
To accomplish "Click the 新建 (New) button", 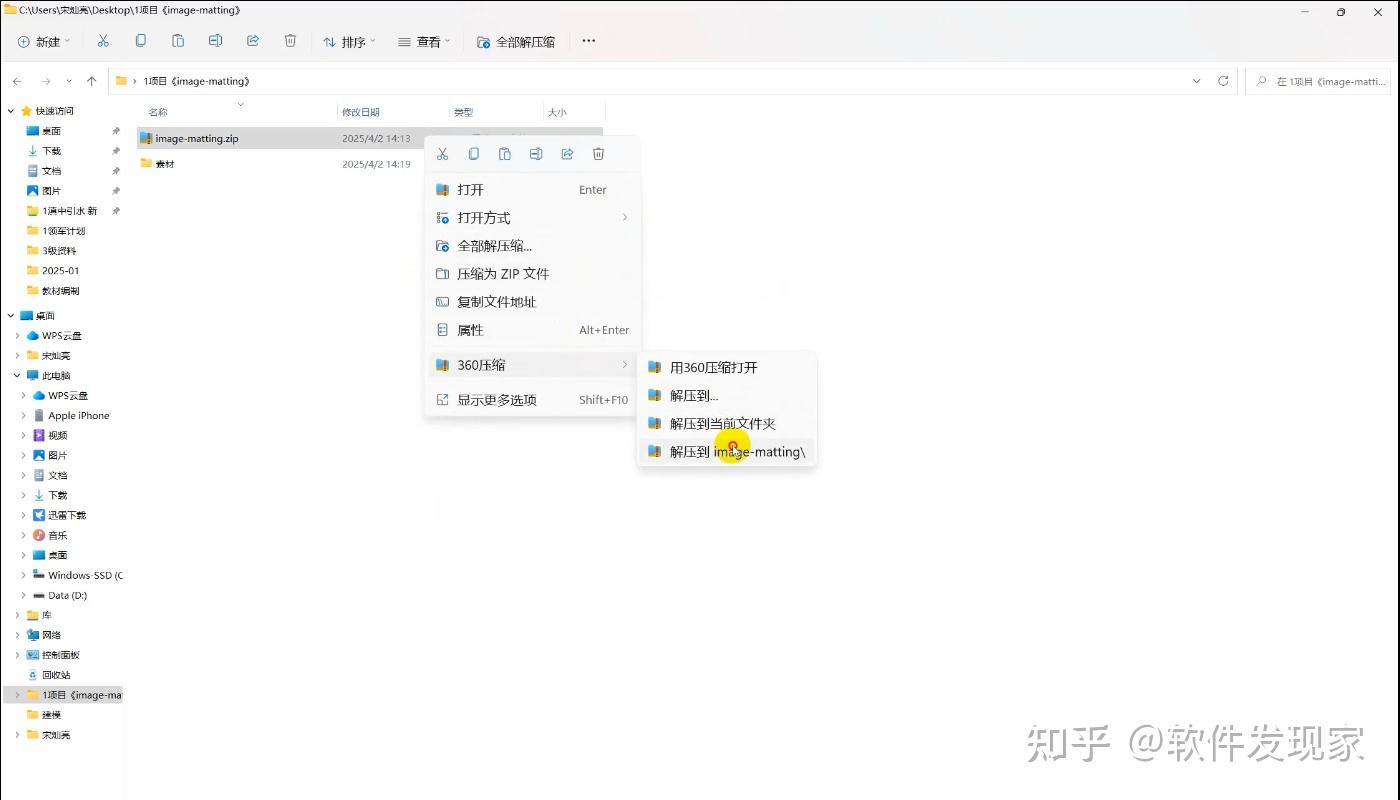I will pos(40,40).
